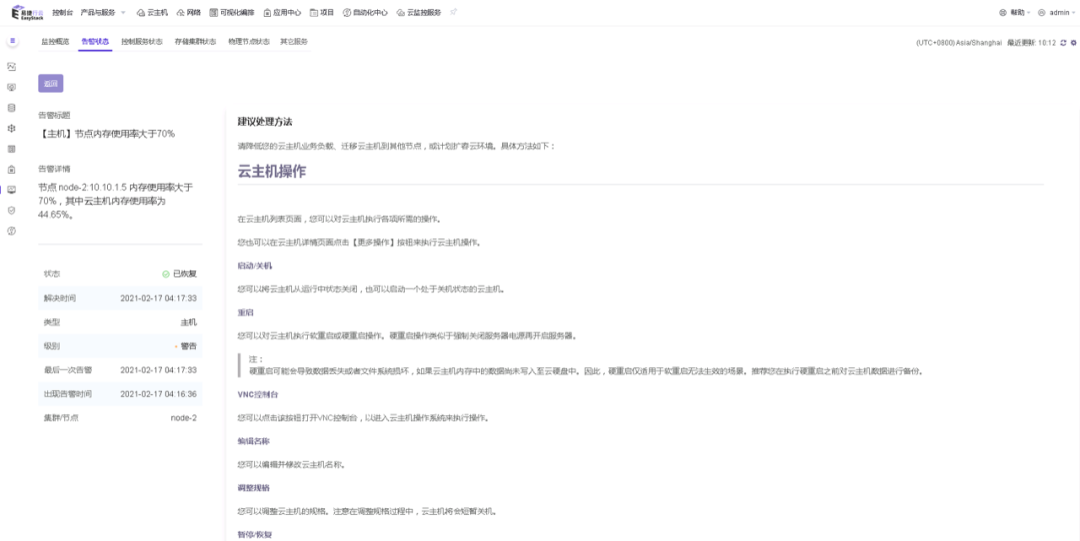Click the 可视化编排 icon in top bar

point(214,12)
